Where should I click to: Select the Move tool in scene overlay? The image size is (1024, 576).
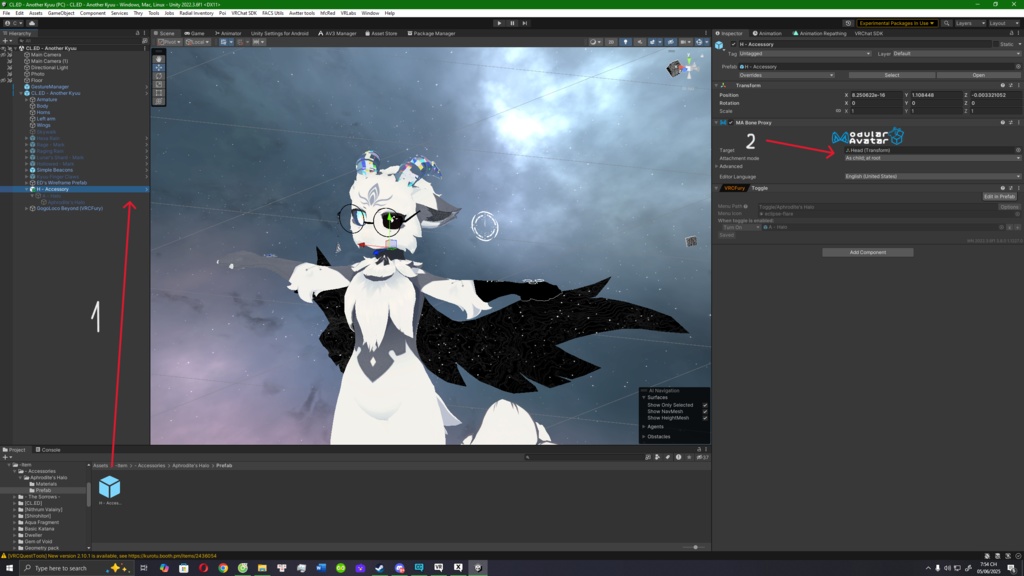159,68
